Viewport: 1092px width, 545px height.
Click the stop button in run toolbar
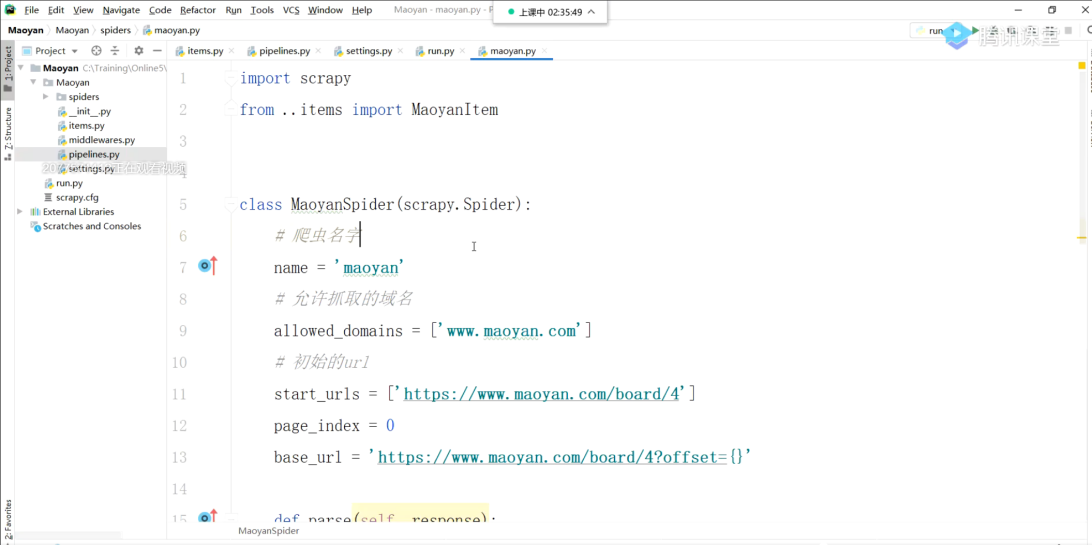pos(1068,31)
